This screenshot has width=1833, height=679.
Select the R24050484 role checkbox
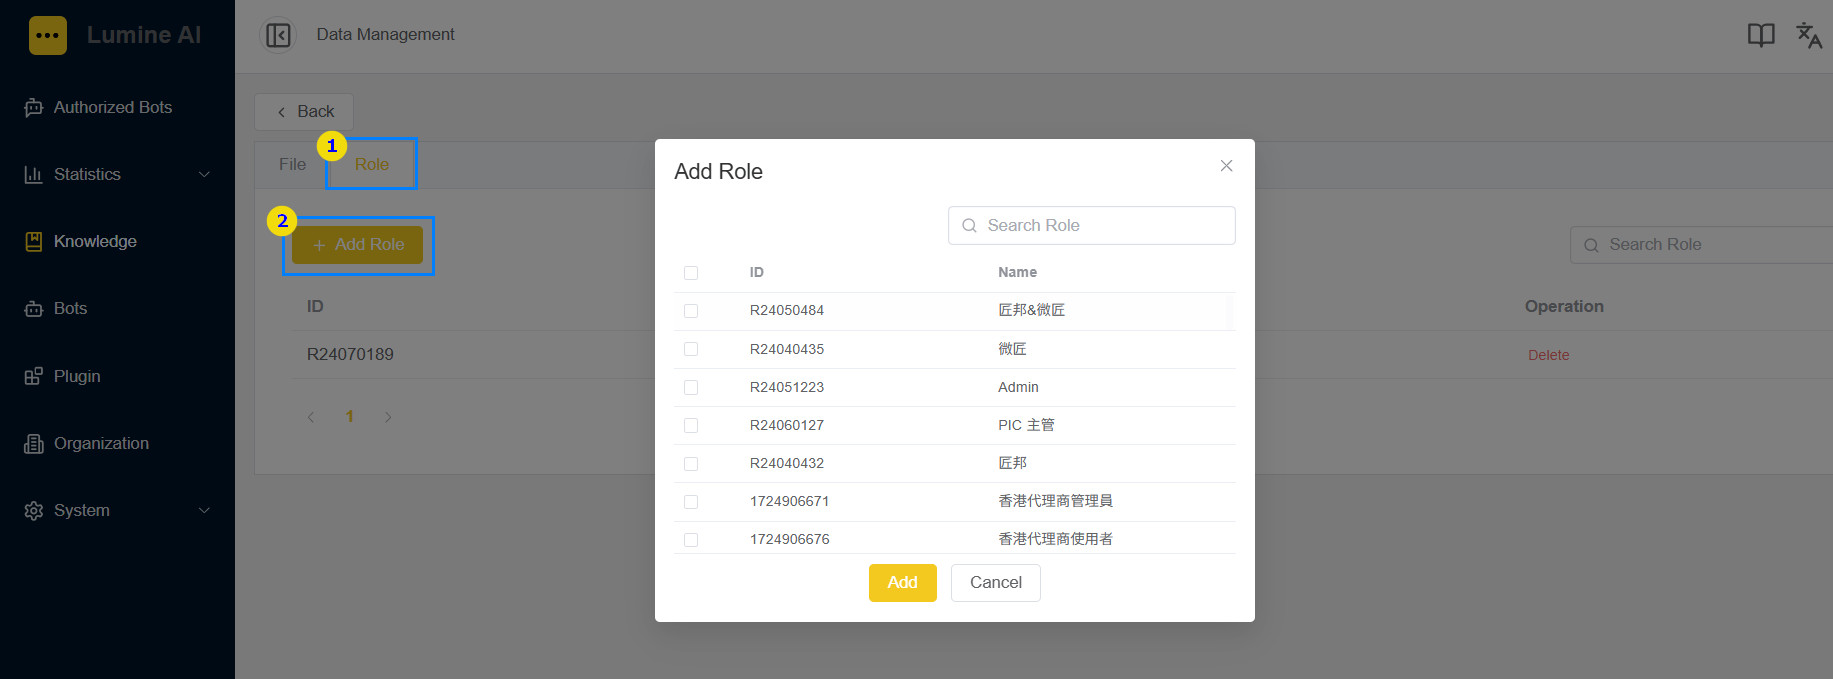tap(691, 311)
